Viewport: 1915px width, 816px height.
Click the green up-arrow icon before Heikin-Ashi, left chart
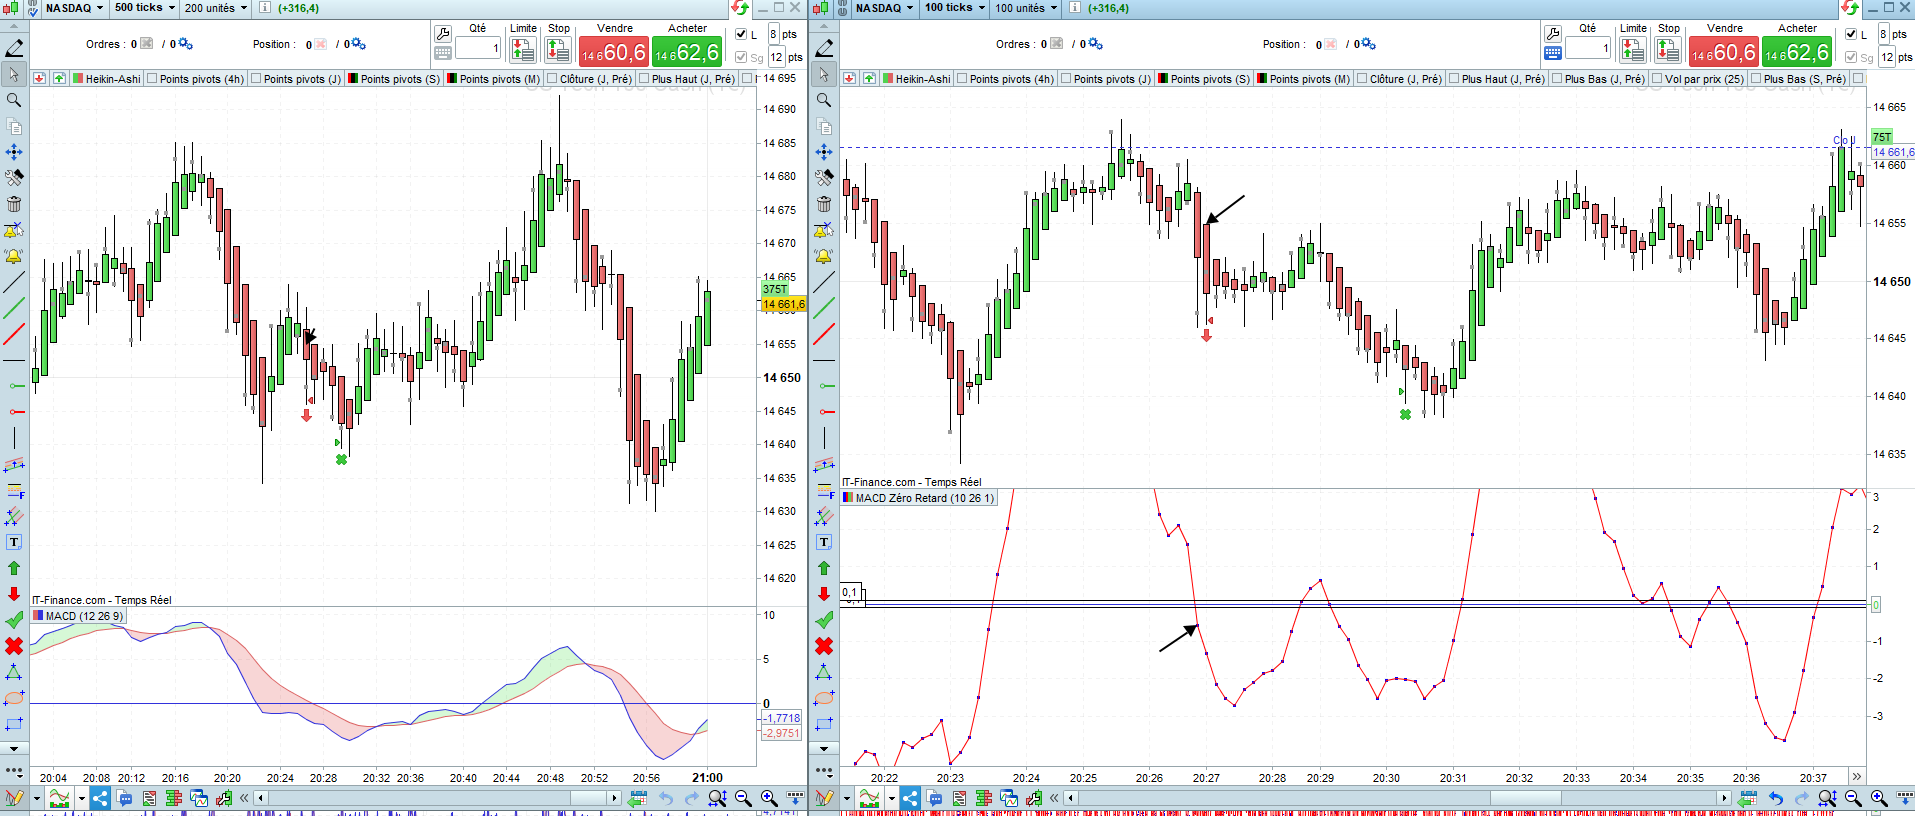click(x=60, y=79)
